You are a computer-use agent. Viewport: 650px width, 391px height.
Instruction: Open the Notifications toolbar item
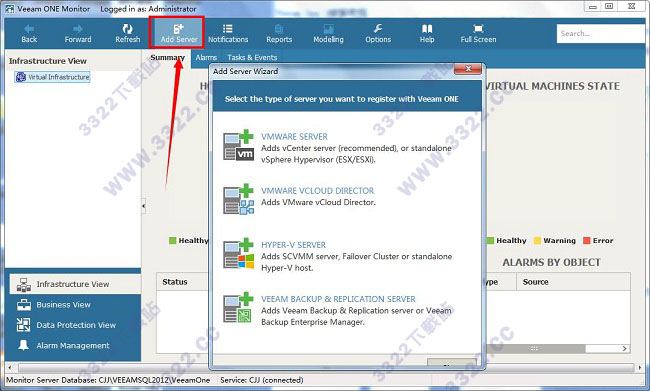click(228, 33)
